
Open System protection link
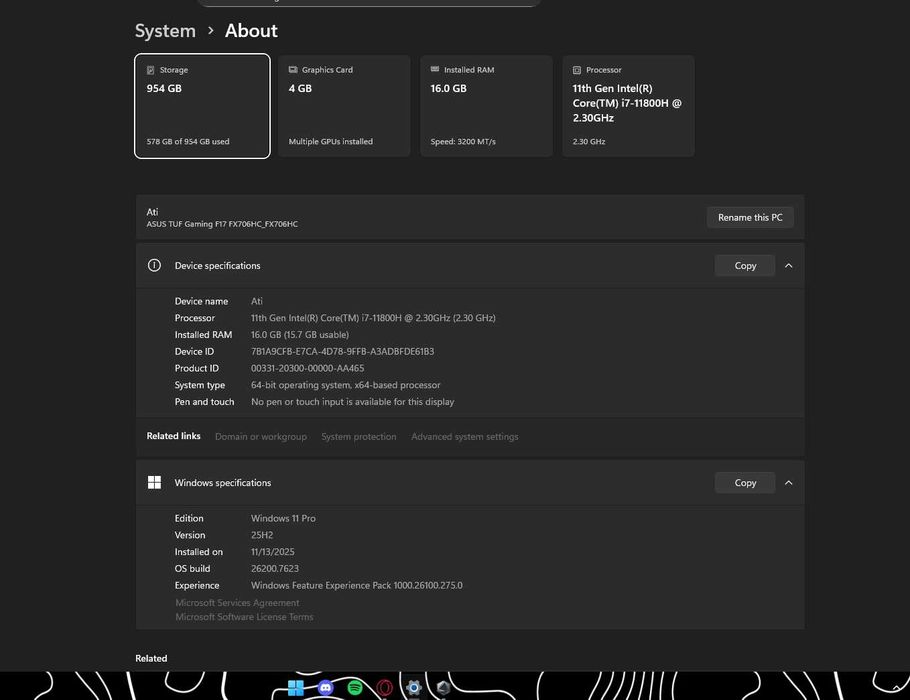coord(359,436)
